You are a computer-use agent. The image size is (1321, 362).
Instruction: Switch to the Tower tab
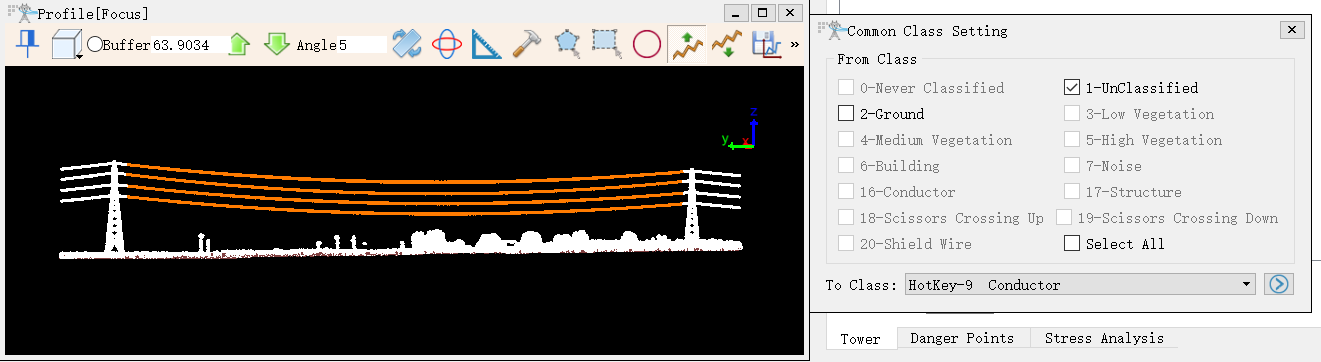point(861,339)
